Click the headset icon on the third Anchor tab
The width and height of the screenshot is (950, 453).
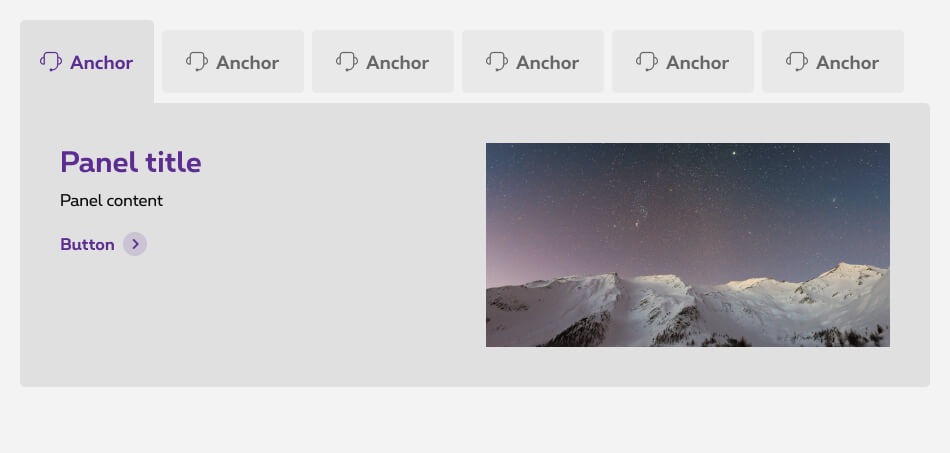click(347, 62)
